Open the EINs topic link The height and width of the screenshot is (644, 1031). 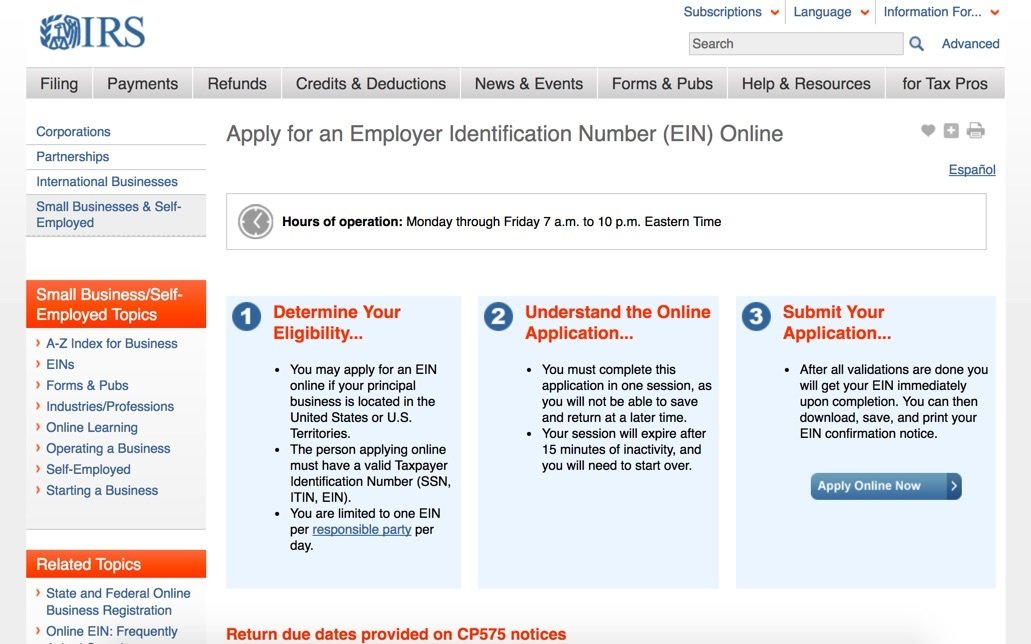pos(60,364)
